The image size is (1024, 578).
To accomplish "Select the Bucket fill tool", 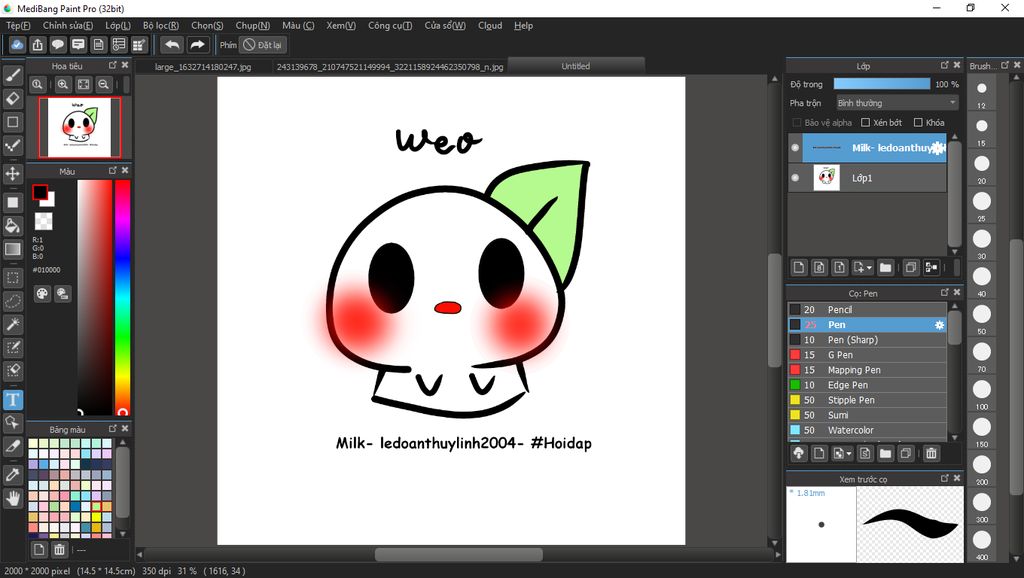I will pos(13,226).
